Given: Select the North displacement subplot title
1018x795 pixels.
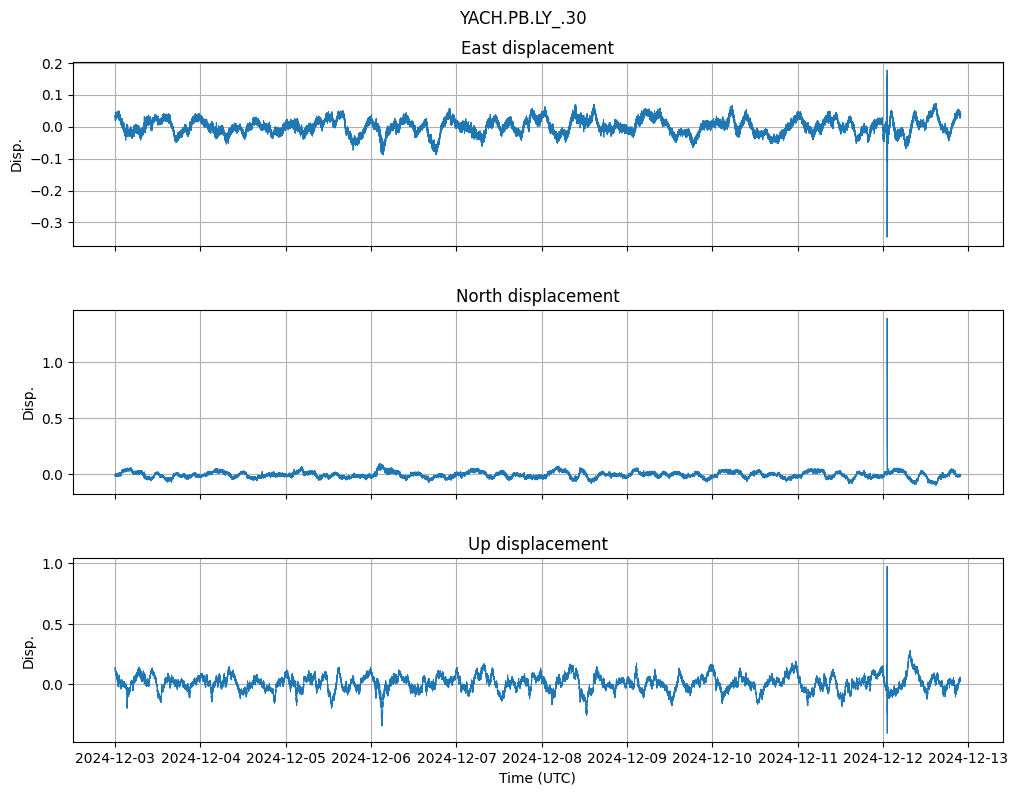Looking at the screenshot, I should click(537, 296).
